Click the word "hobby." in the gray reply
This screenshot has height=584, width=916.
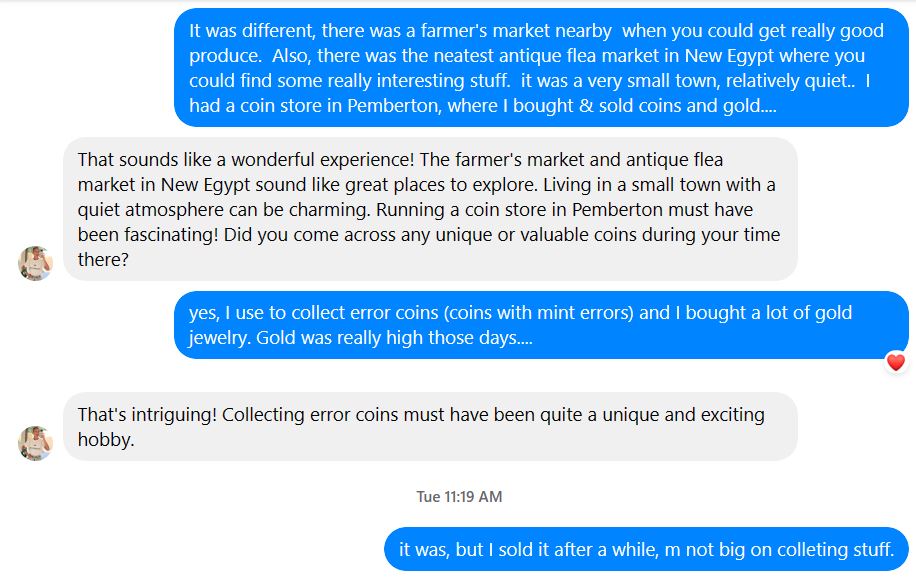pos(105,439)
